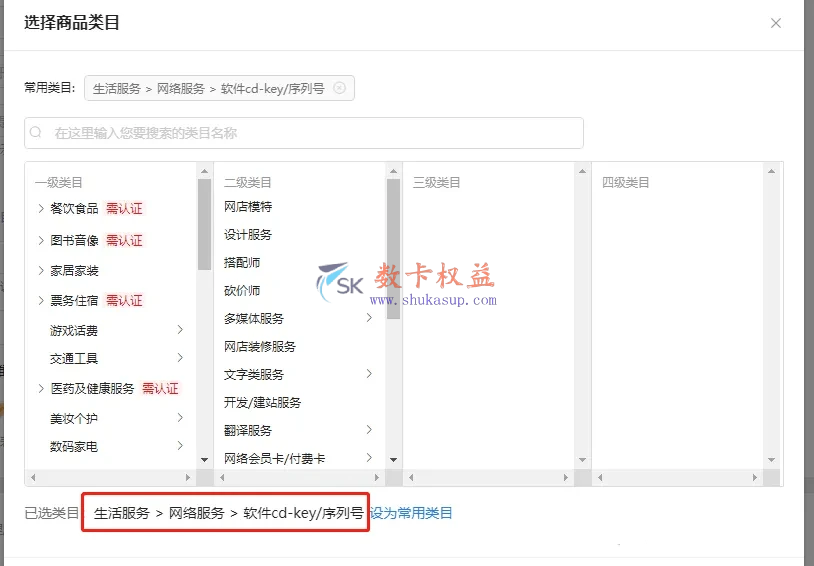Click scroll-up arrow in fourth-level list
This screenshot has height=566, width=814.
[x=771, y=171]
